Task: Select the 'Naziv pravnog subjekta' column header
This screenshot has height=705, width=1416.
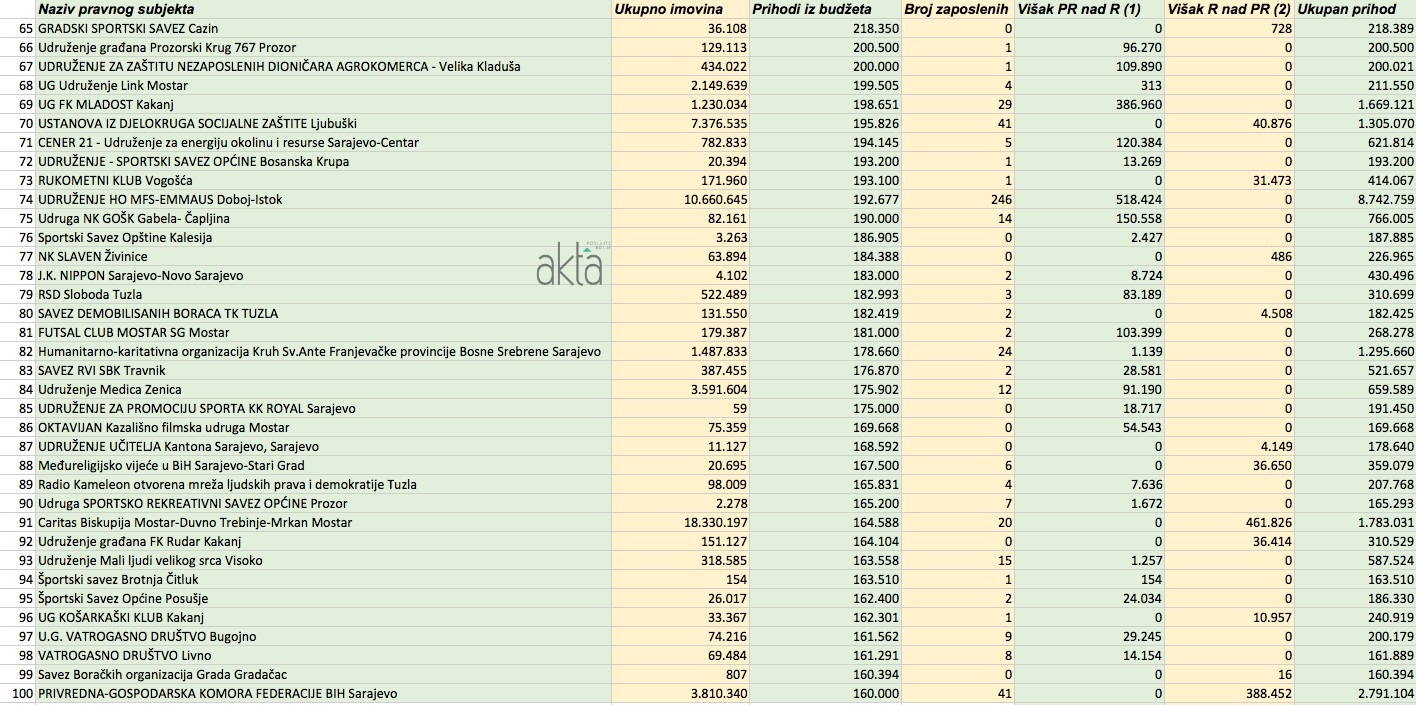Action: (116, 9)
